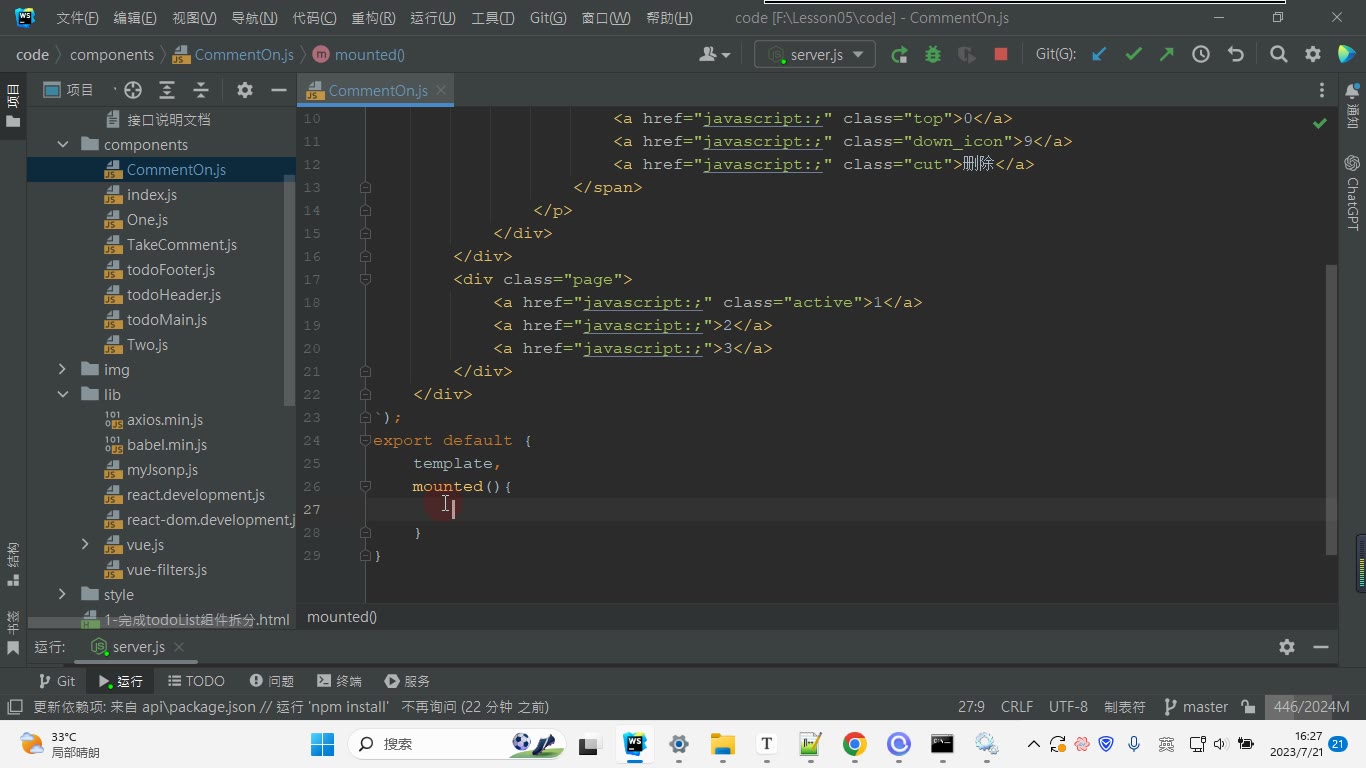The width and height of the screenshot is (1366, 768).
Task: Click components in breadcrumb path
Action: tap(112, 55)
